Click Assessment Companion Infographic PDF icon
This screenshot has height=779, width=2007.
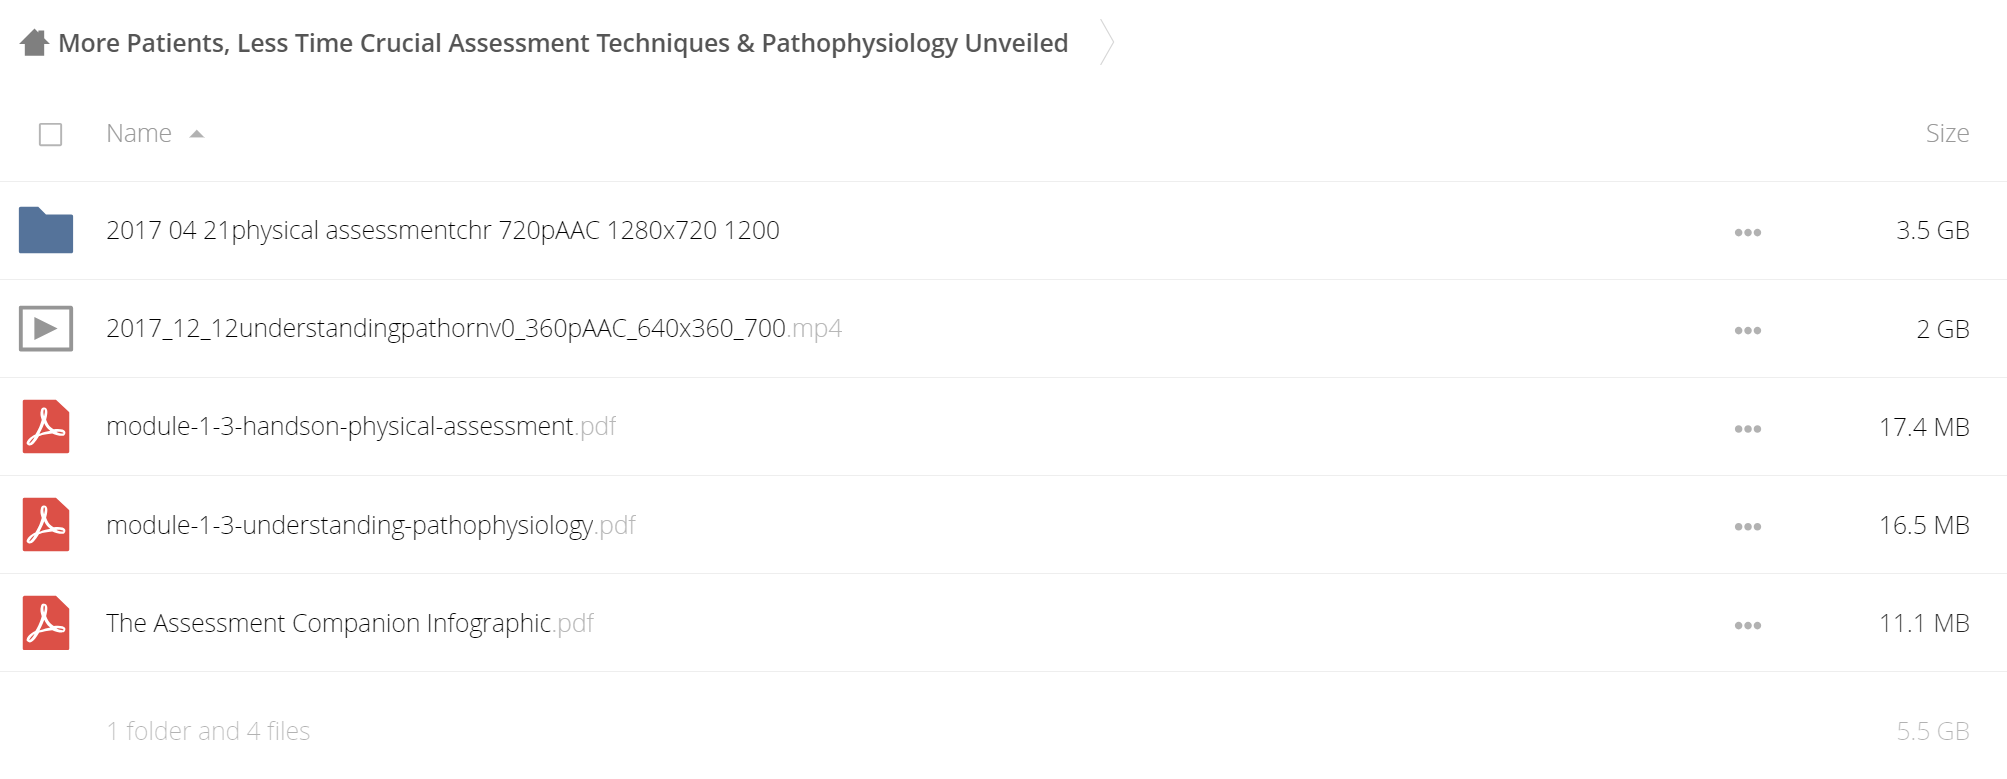(x=46, y=623)
